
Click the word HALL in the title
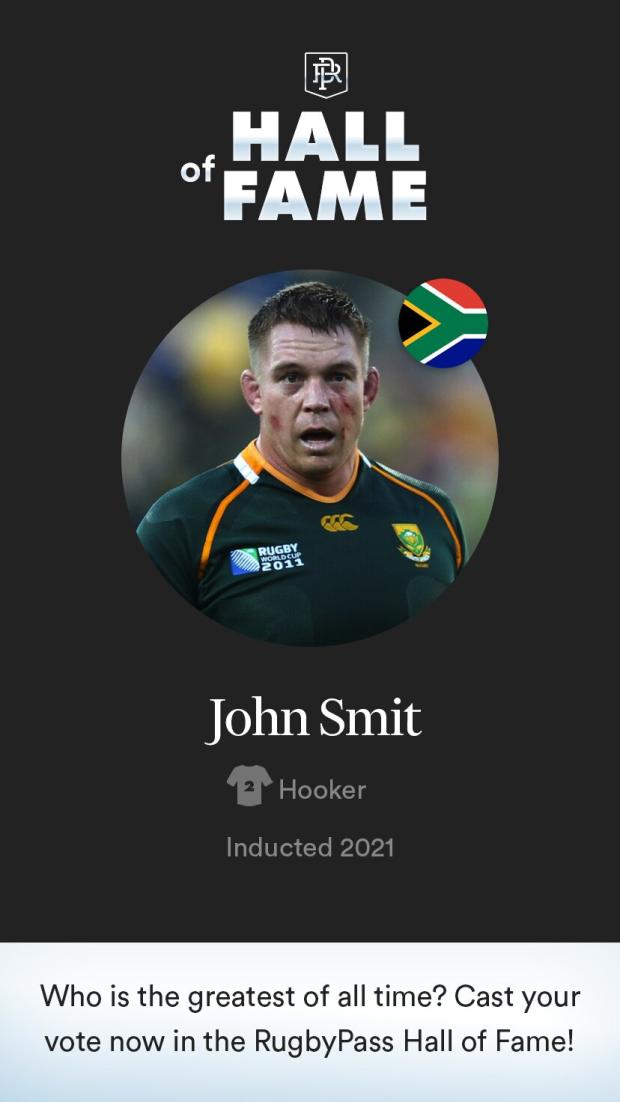(325, 136)
